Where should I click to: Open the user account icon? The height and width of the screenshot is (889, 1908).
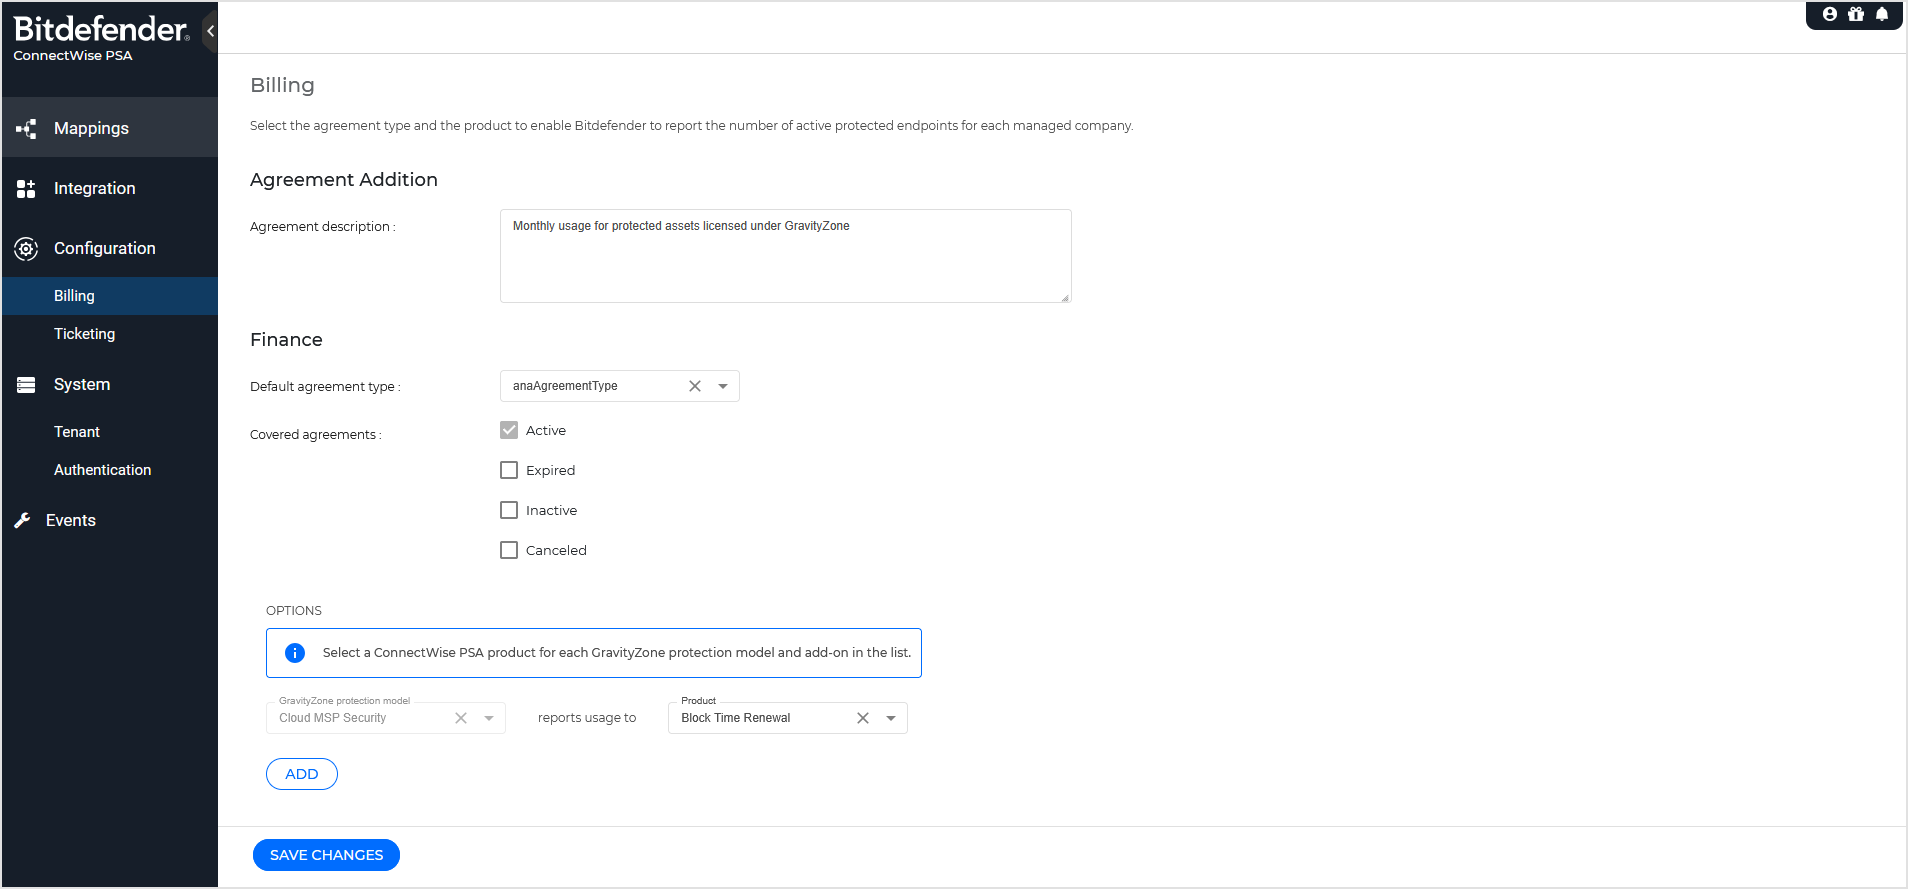(x=1830, y=14)
